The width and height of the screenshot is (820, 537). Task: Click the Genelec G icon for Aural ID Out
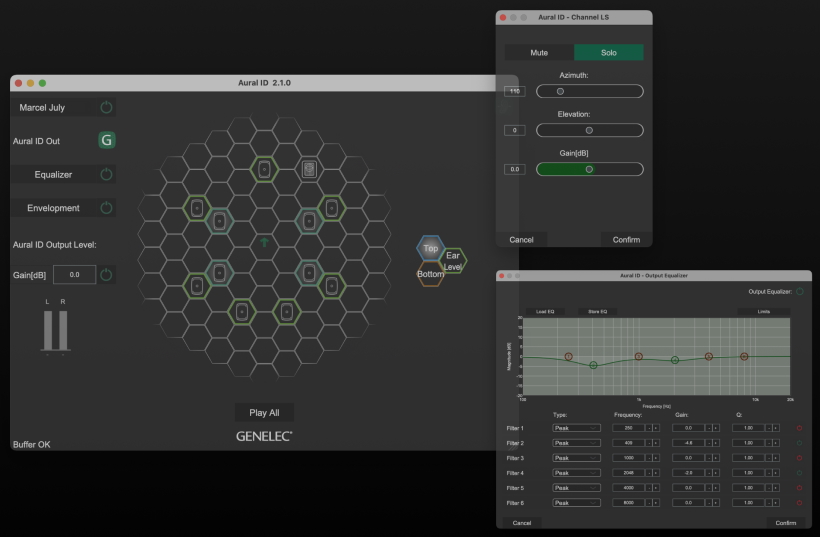[x=107, y=140]
